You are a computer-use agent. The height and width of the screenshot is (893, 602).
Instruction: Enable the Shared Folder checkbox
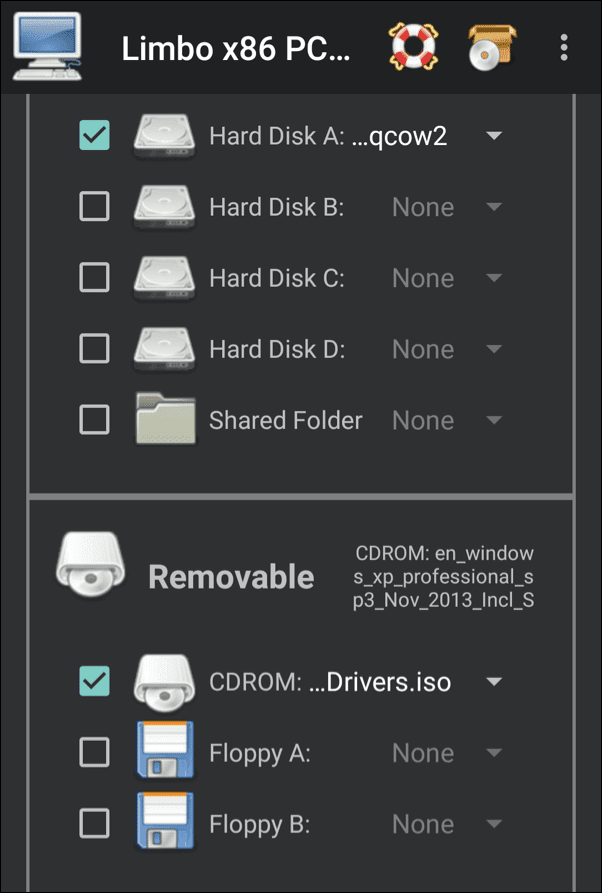pyautogui.click(x=94, y=420)
